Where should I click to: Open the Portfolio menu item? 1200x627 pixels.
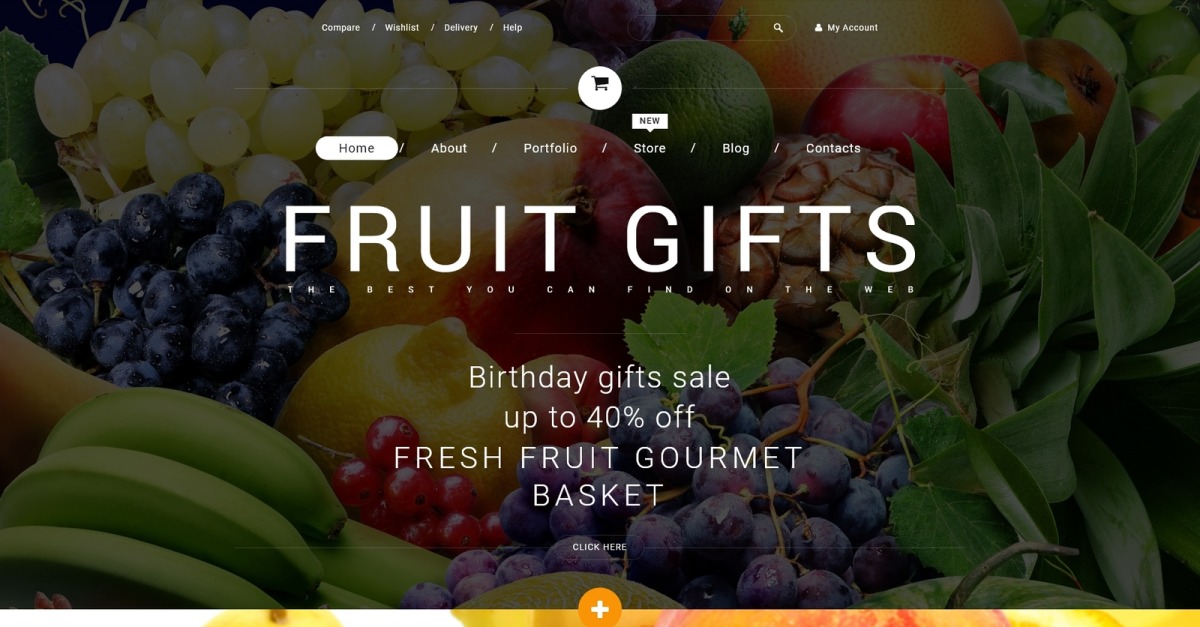550,148
